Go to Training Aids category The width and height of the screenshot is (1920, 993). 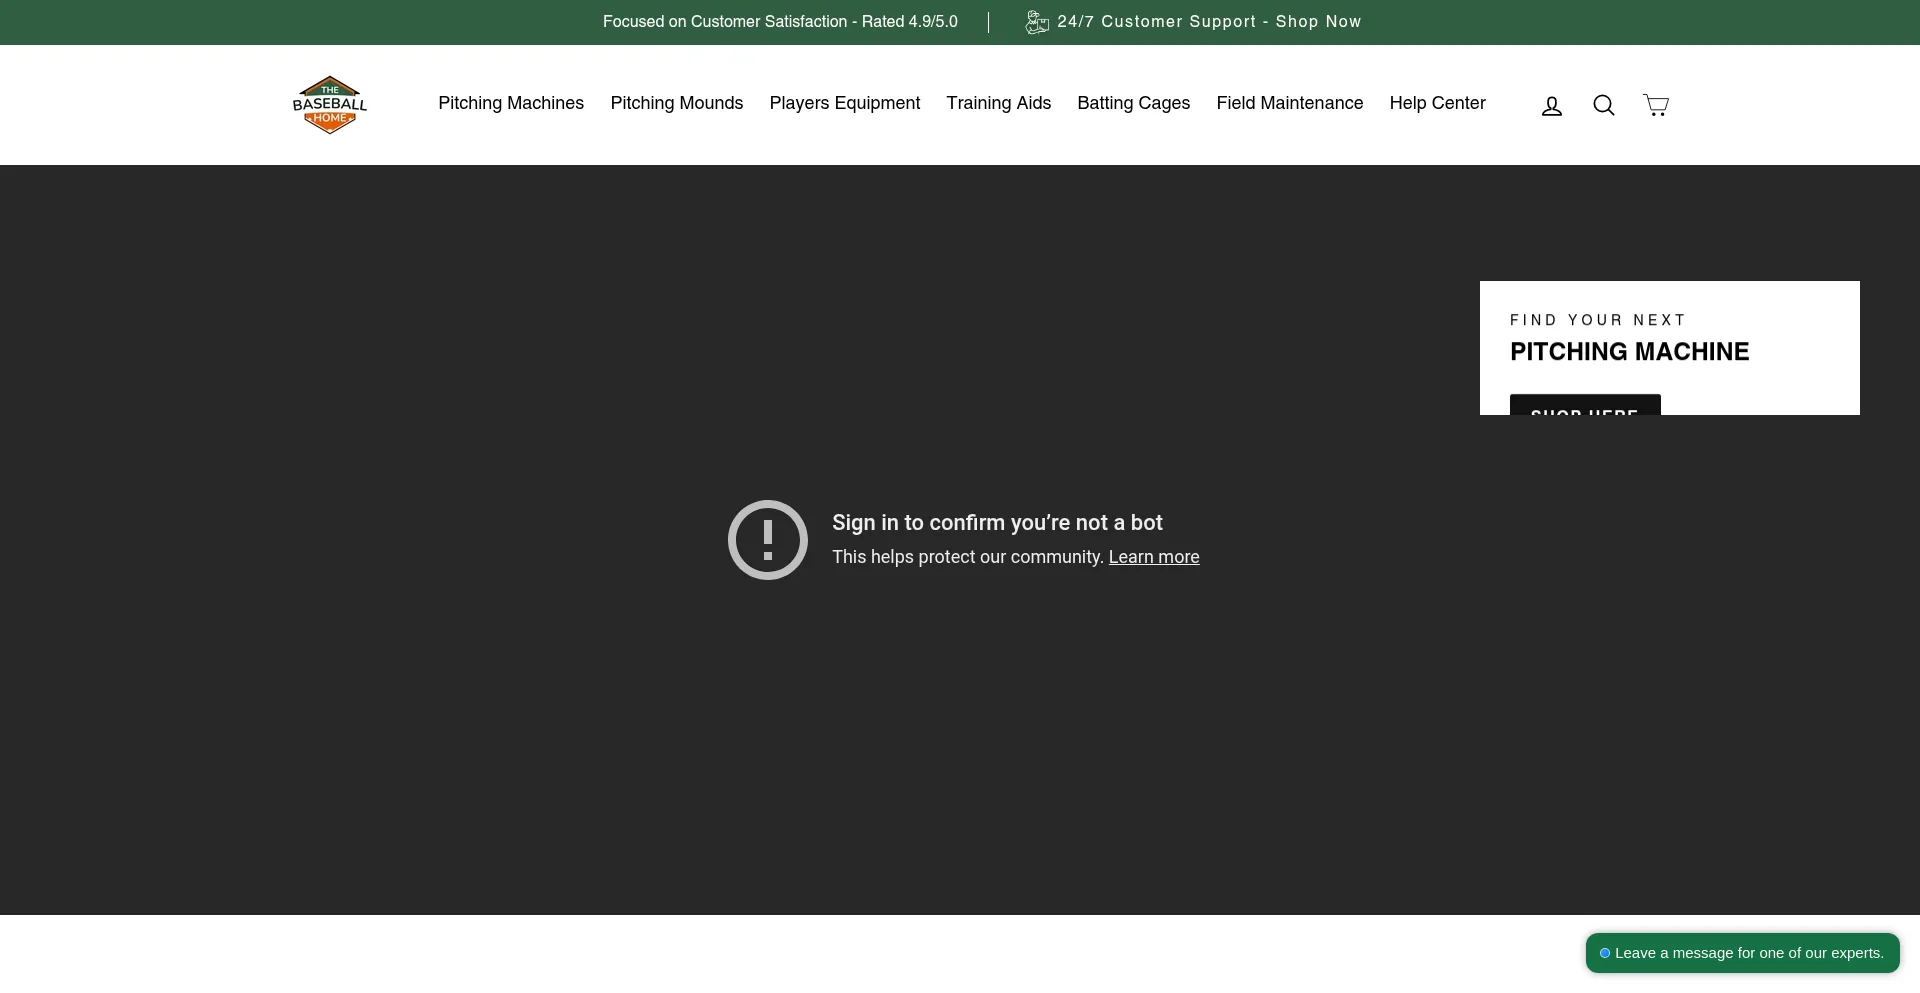point(998,104)
